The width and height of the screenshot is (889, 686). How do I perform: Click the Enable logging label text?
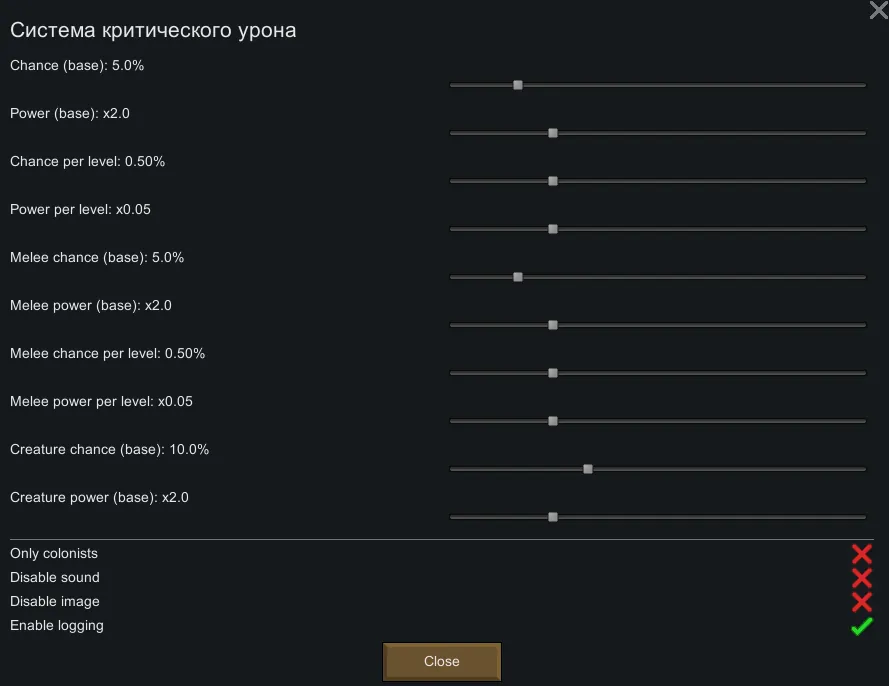pyautogui.click(x=57, y=626)
